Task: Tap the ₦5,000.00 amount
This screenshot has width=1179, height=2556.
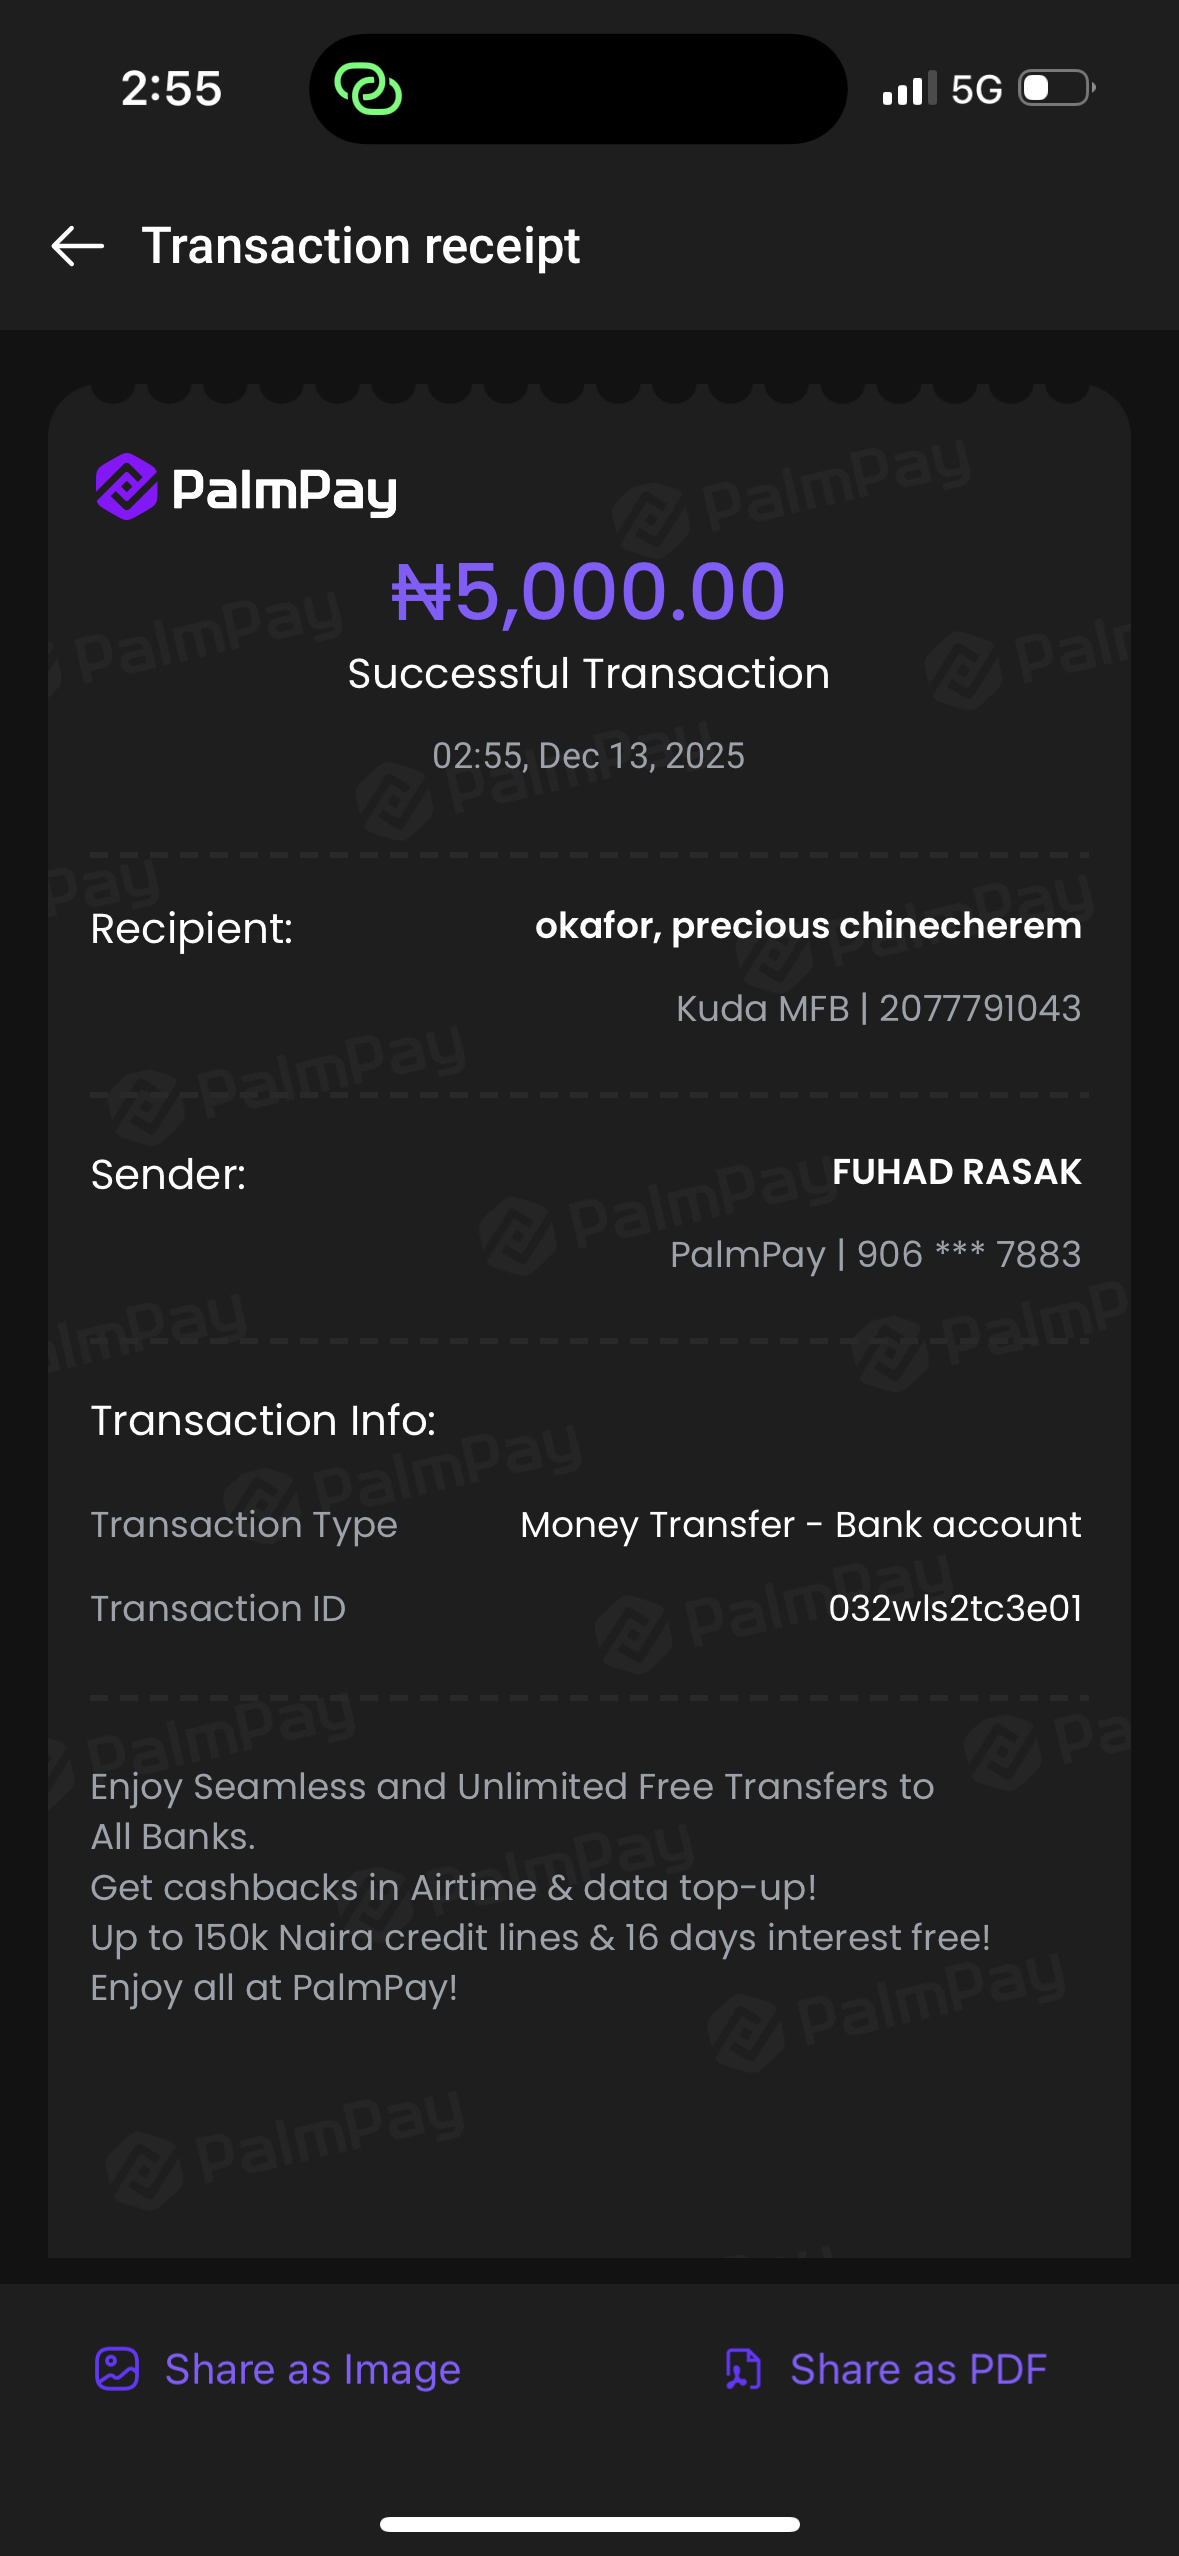Action: (589, 591)
